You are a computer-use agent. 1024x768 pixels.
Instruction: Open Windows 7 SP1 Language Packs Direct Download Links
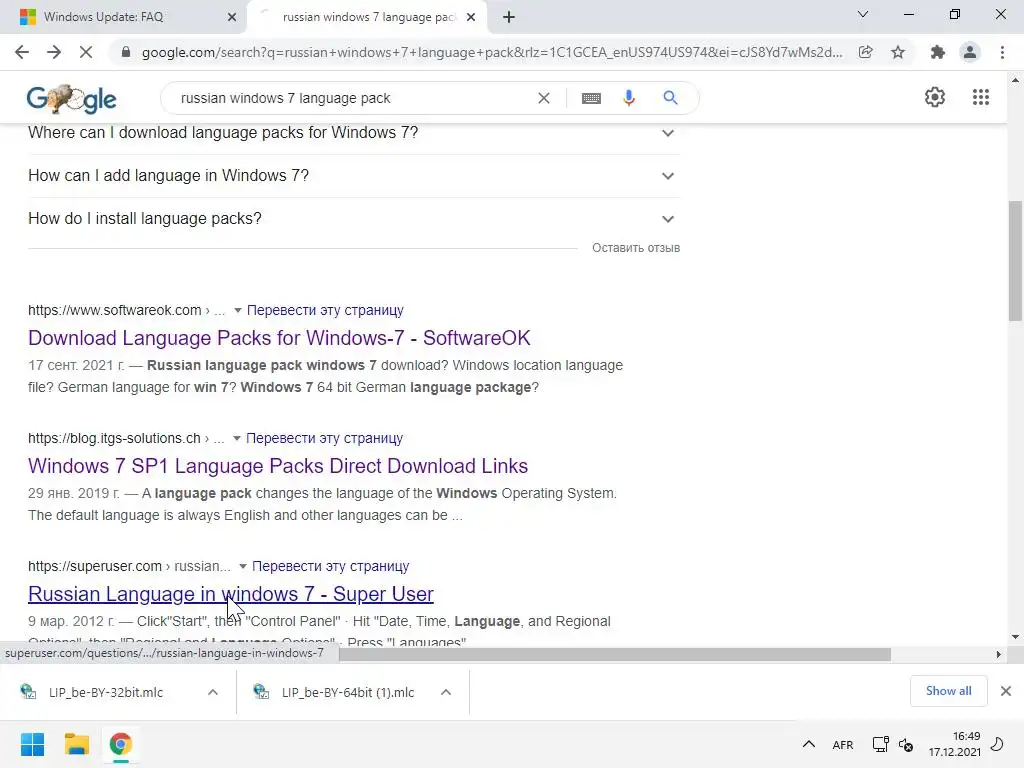tap(278, 466)
